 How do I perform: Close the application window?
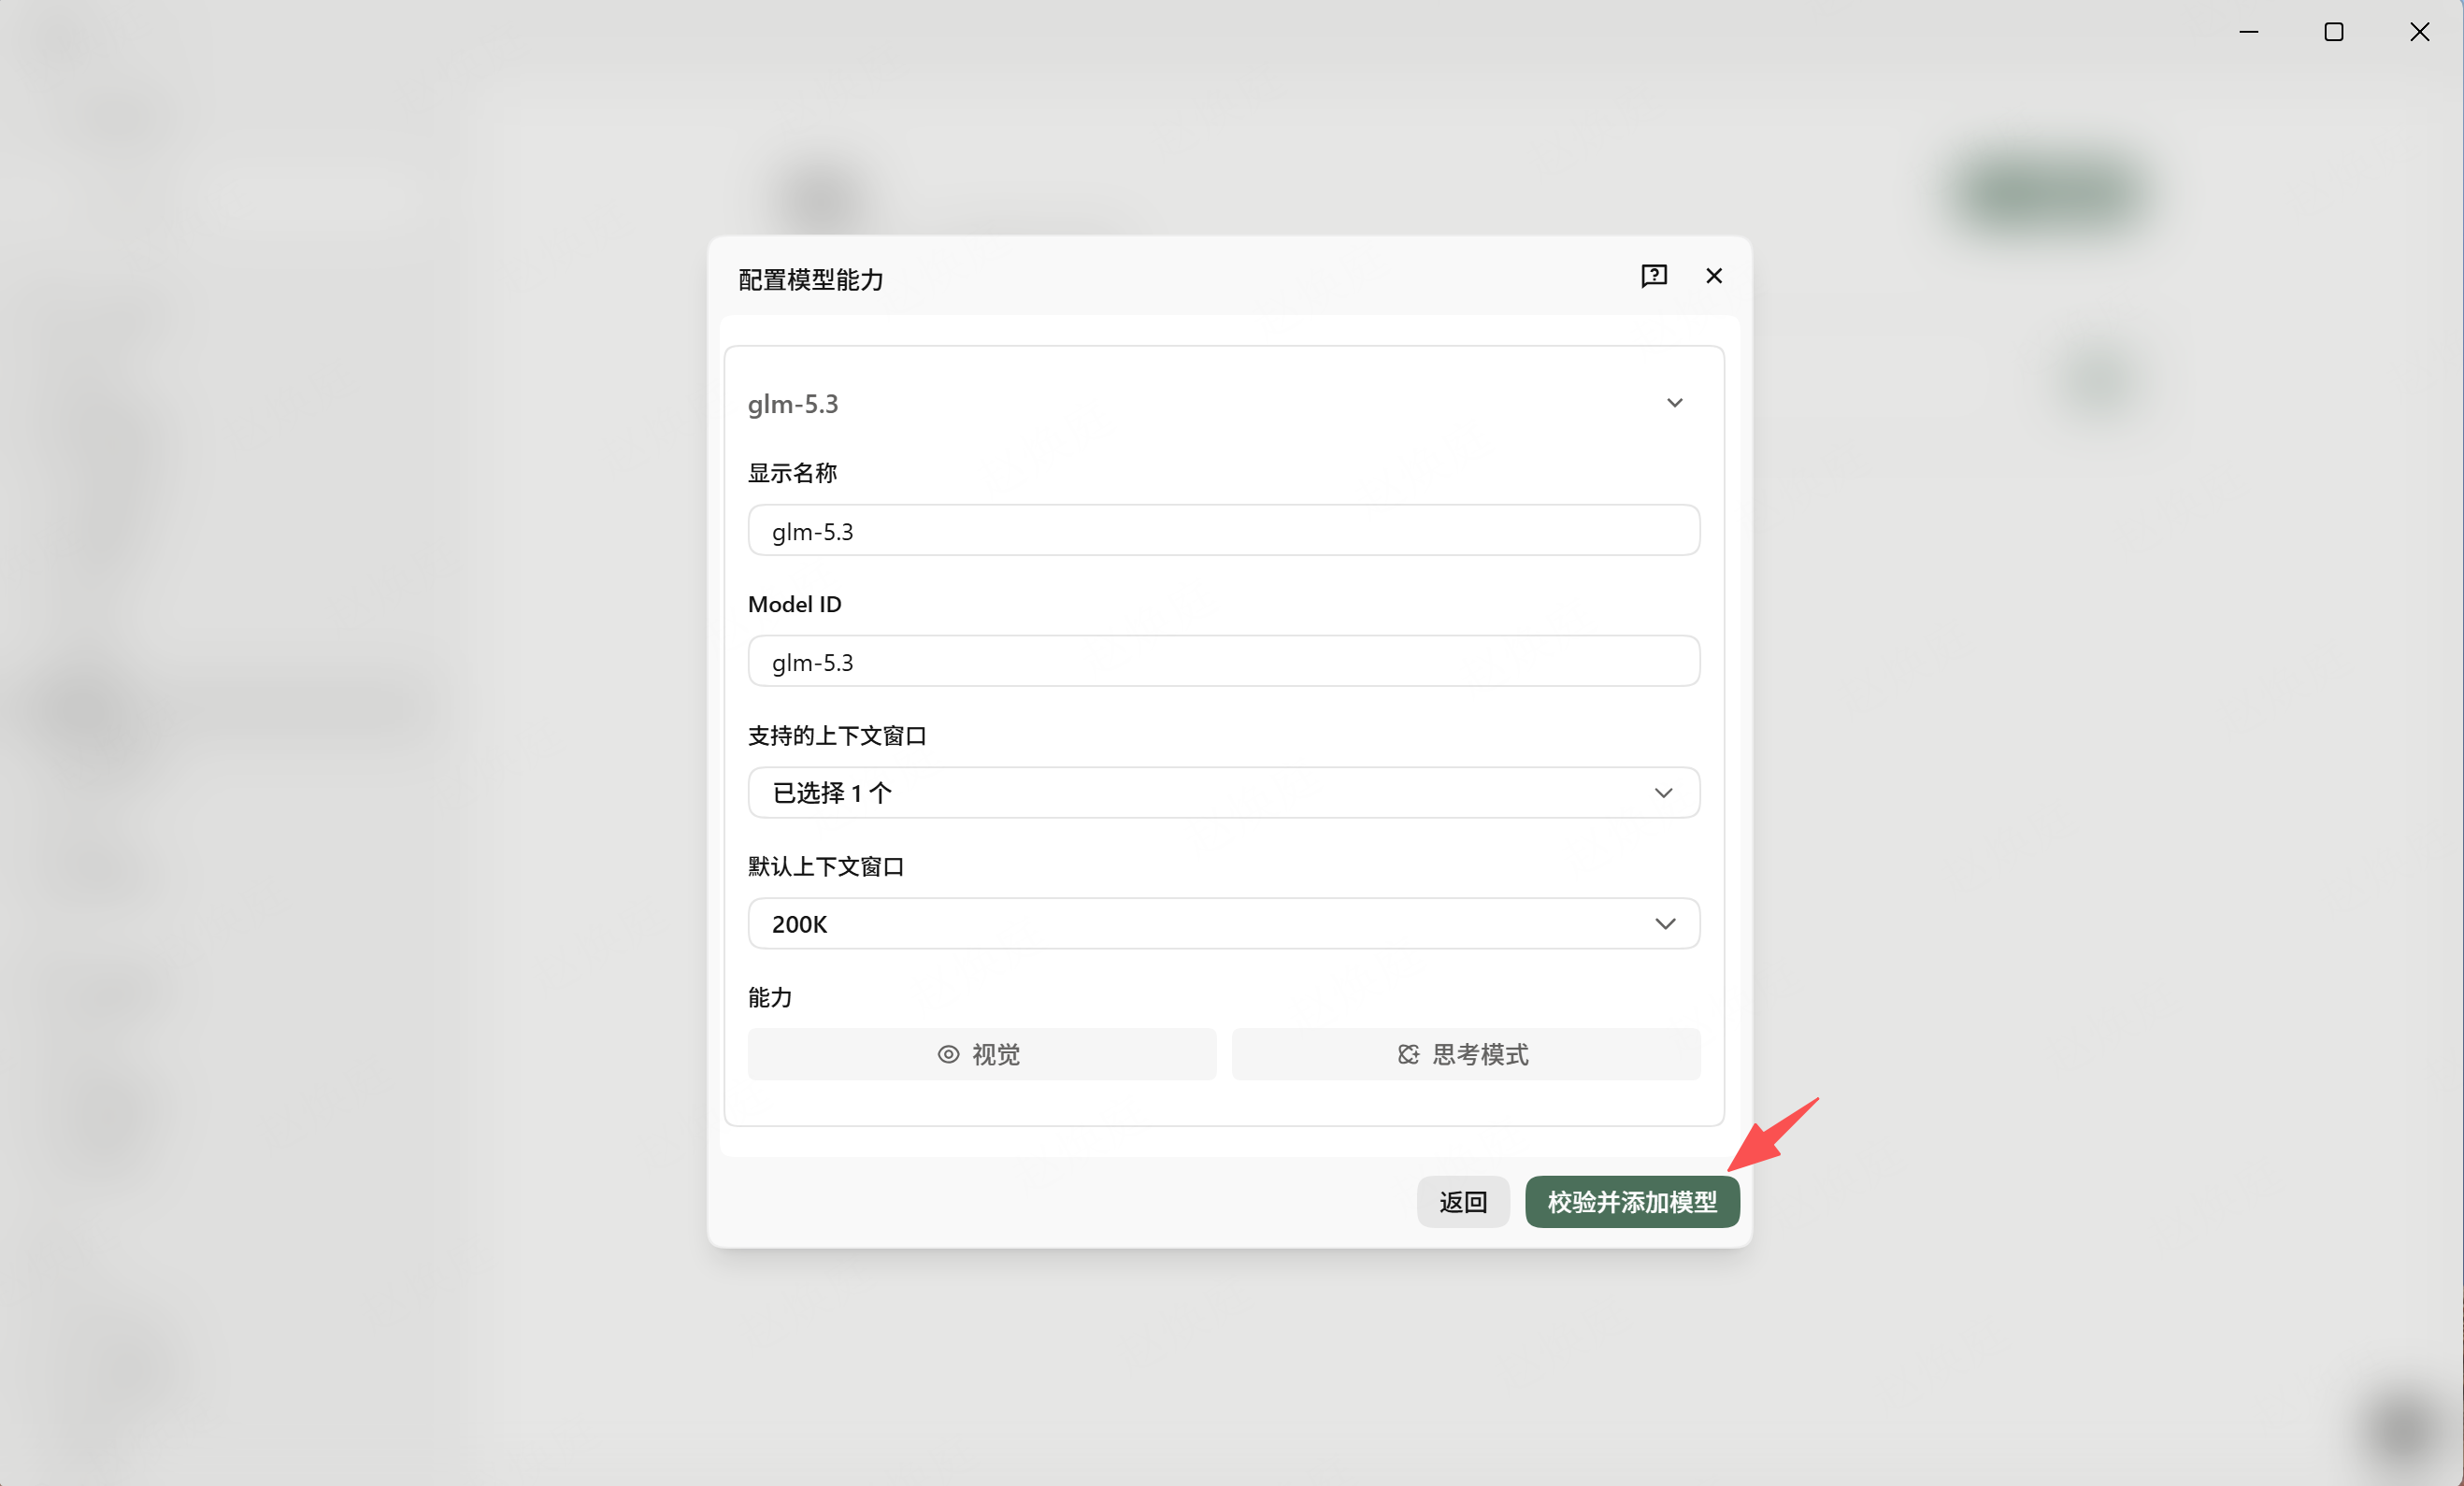coord(2420,32)
